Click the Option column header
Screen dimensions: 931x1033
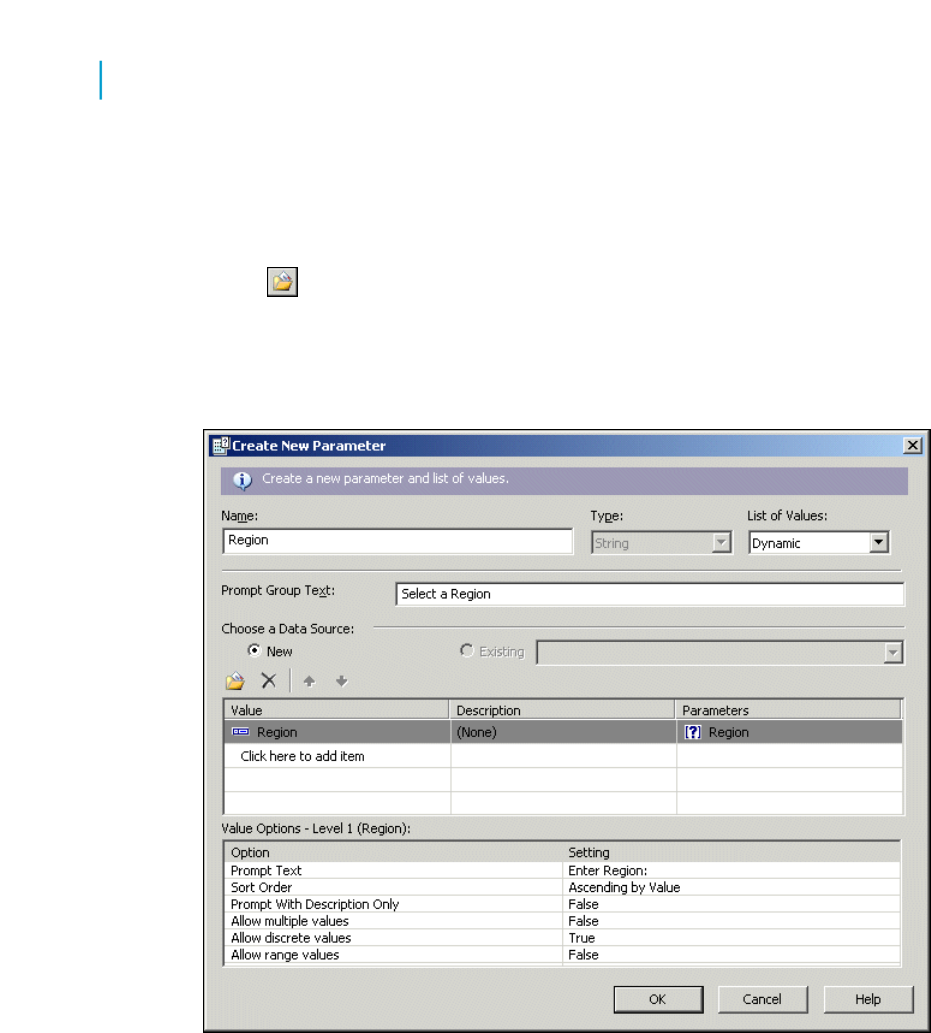point(393,852)
